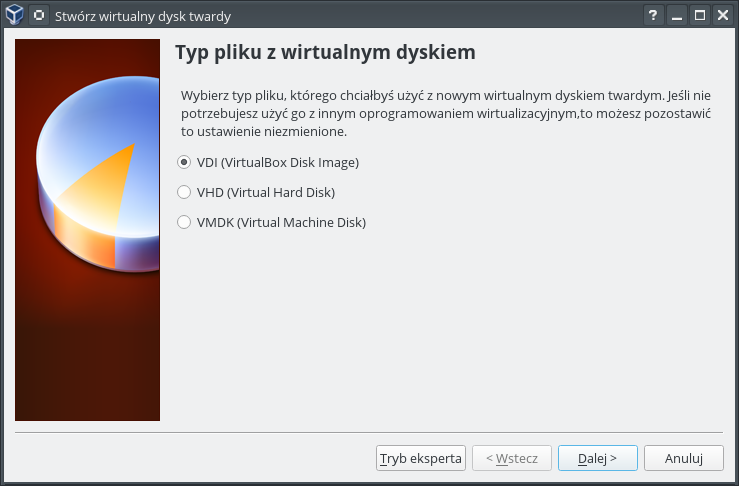Click the "Stwórz wirtualny dysk twardy" title bar
This screenshot has width=739, height=486.
[x=300, y=15]
